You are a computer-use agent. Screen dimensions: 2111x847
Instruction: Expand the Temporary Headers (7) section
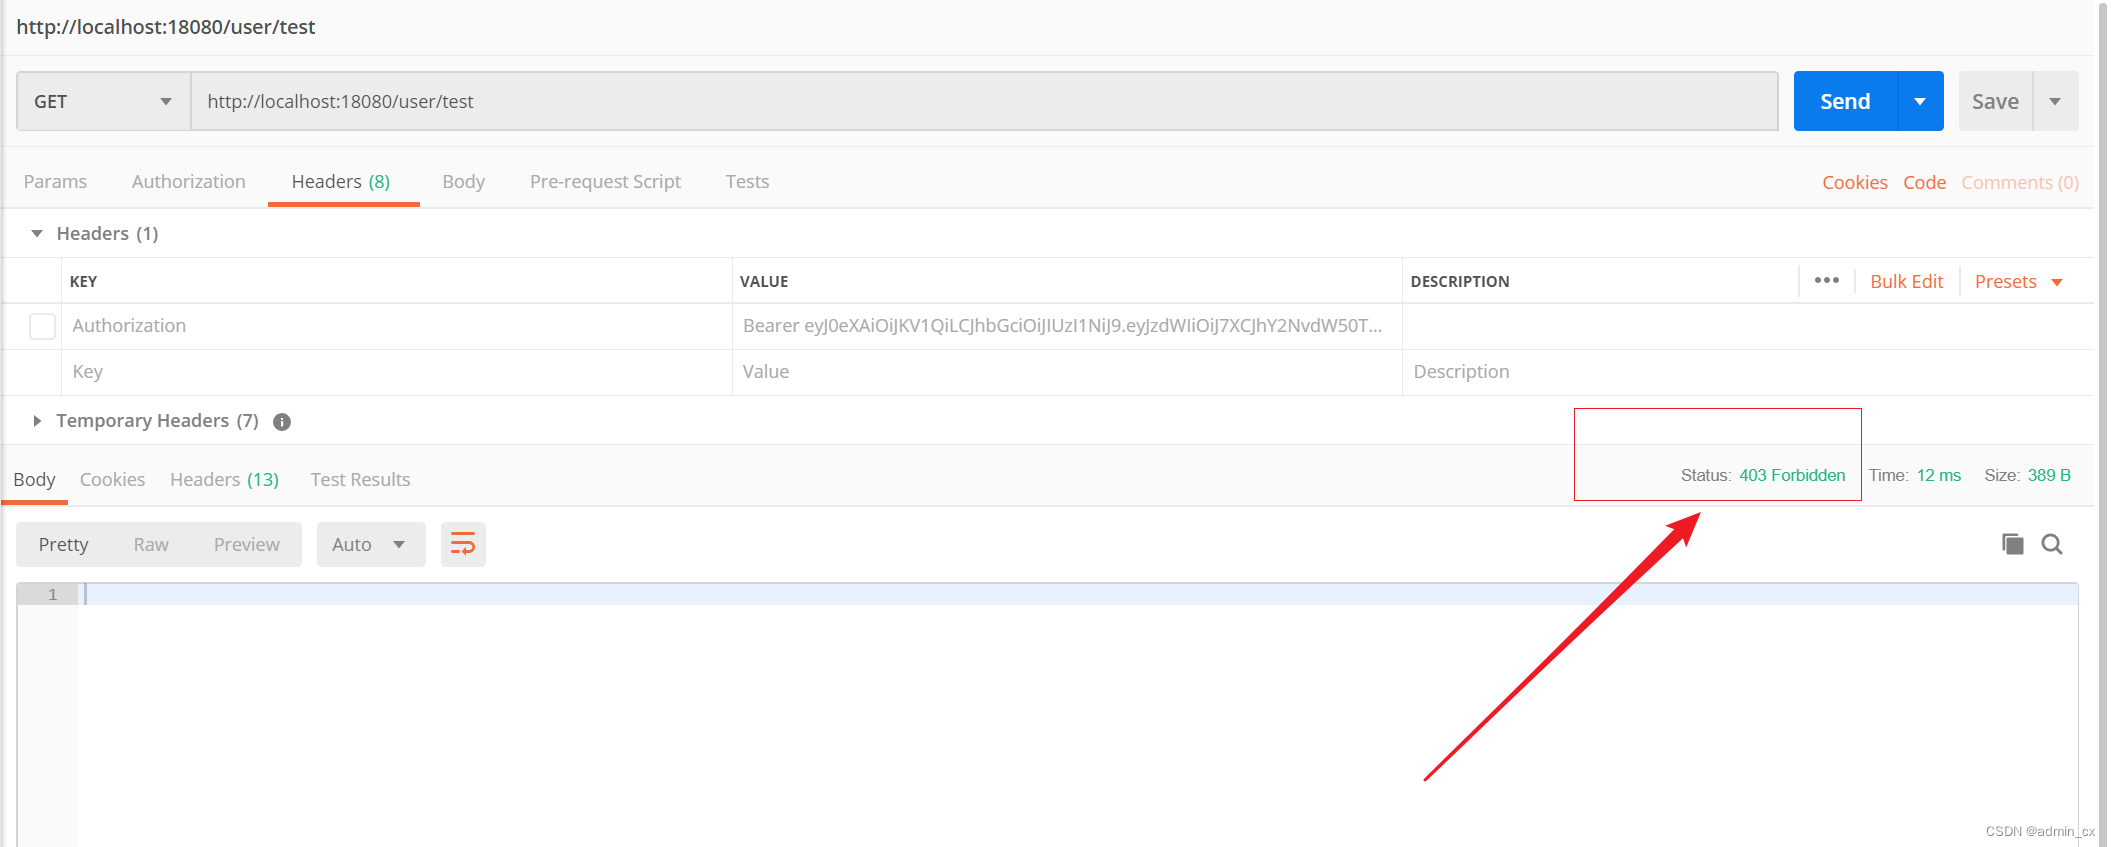(37, 421)
